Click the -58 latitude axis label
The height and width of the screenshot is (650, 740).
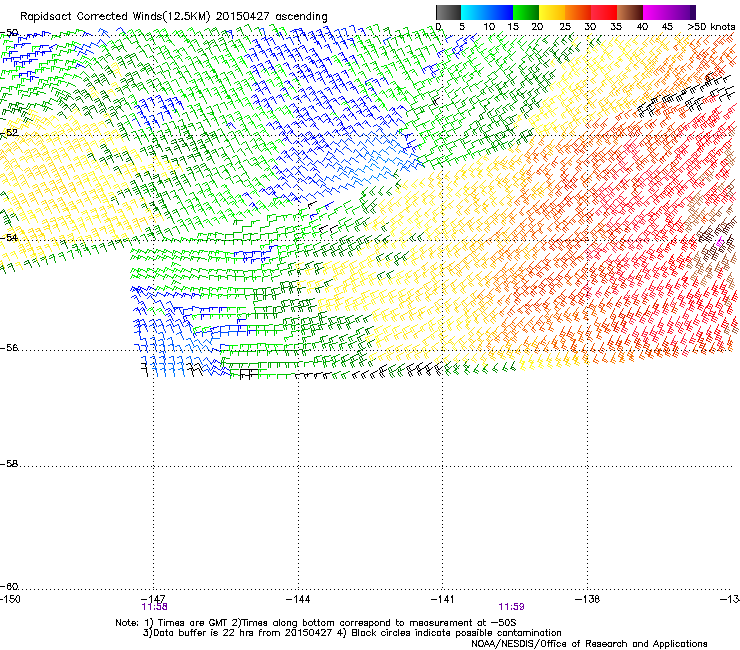pyautogui.click(x=9, y=464)
